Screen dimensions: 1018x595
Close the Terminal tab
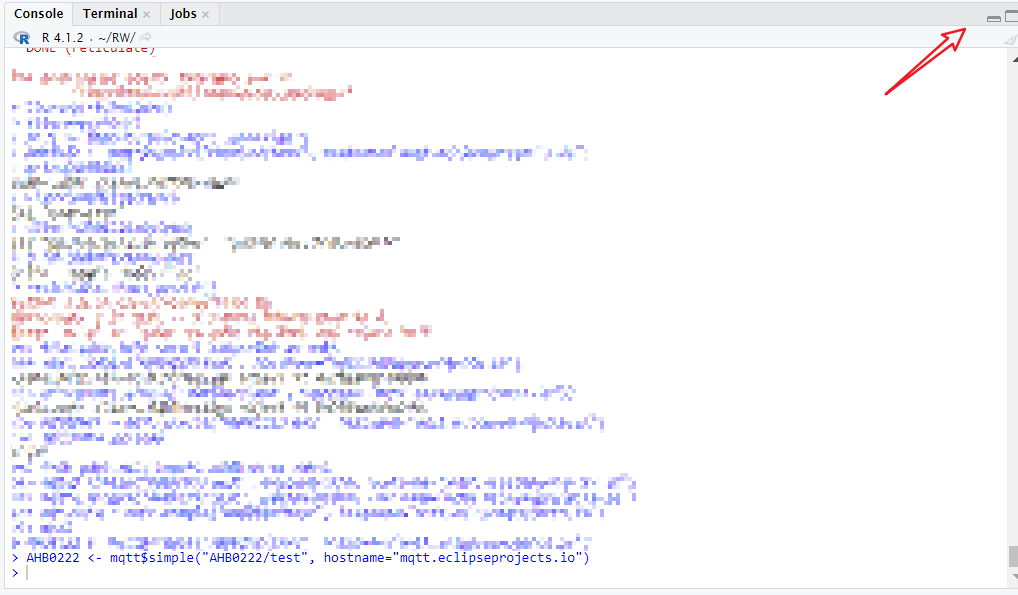pos(147,14)
